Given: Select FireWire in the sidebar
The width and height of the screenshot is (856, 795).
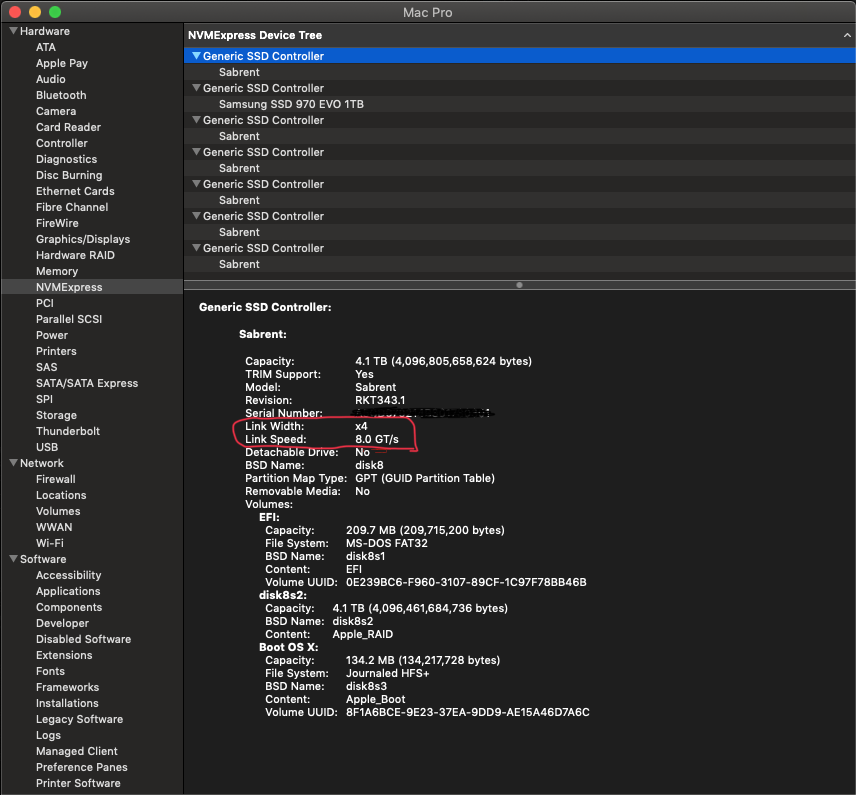Looking at the screenshot, I should 57,223.
